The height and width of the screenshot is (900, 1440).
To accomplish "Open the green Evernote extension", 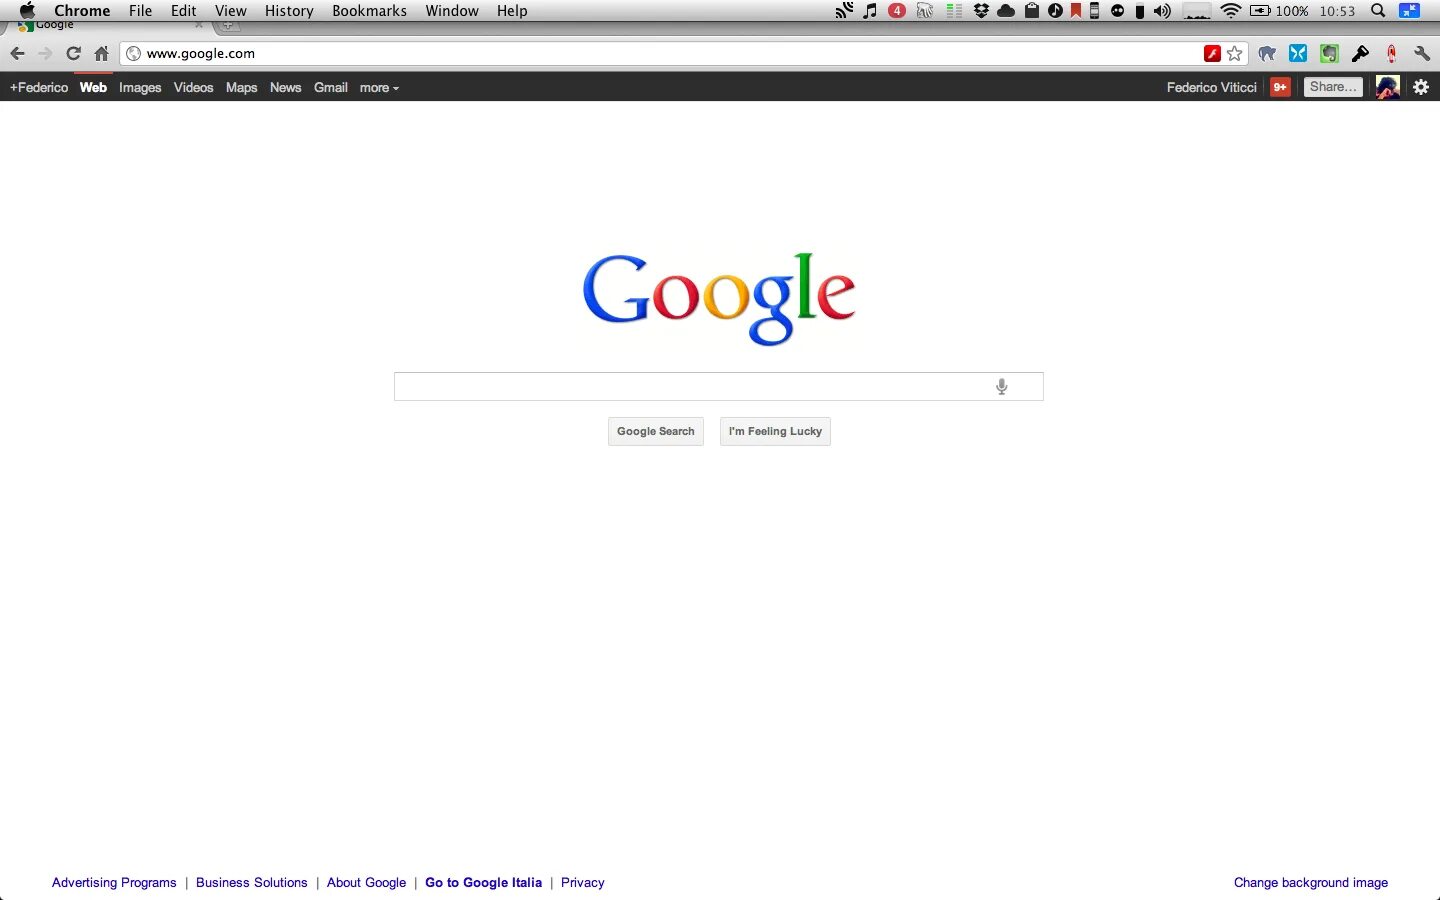I will click(x=1329, y=54).
